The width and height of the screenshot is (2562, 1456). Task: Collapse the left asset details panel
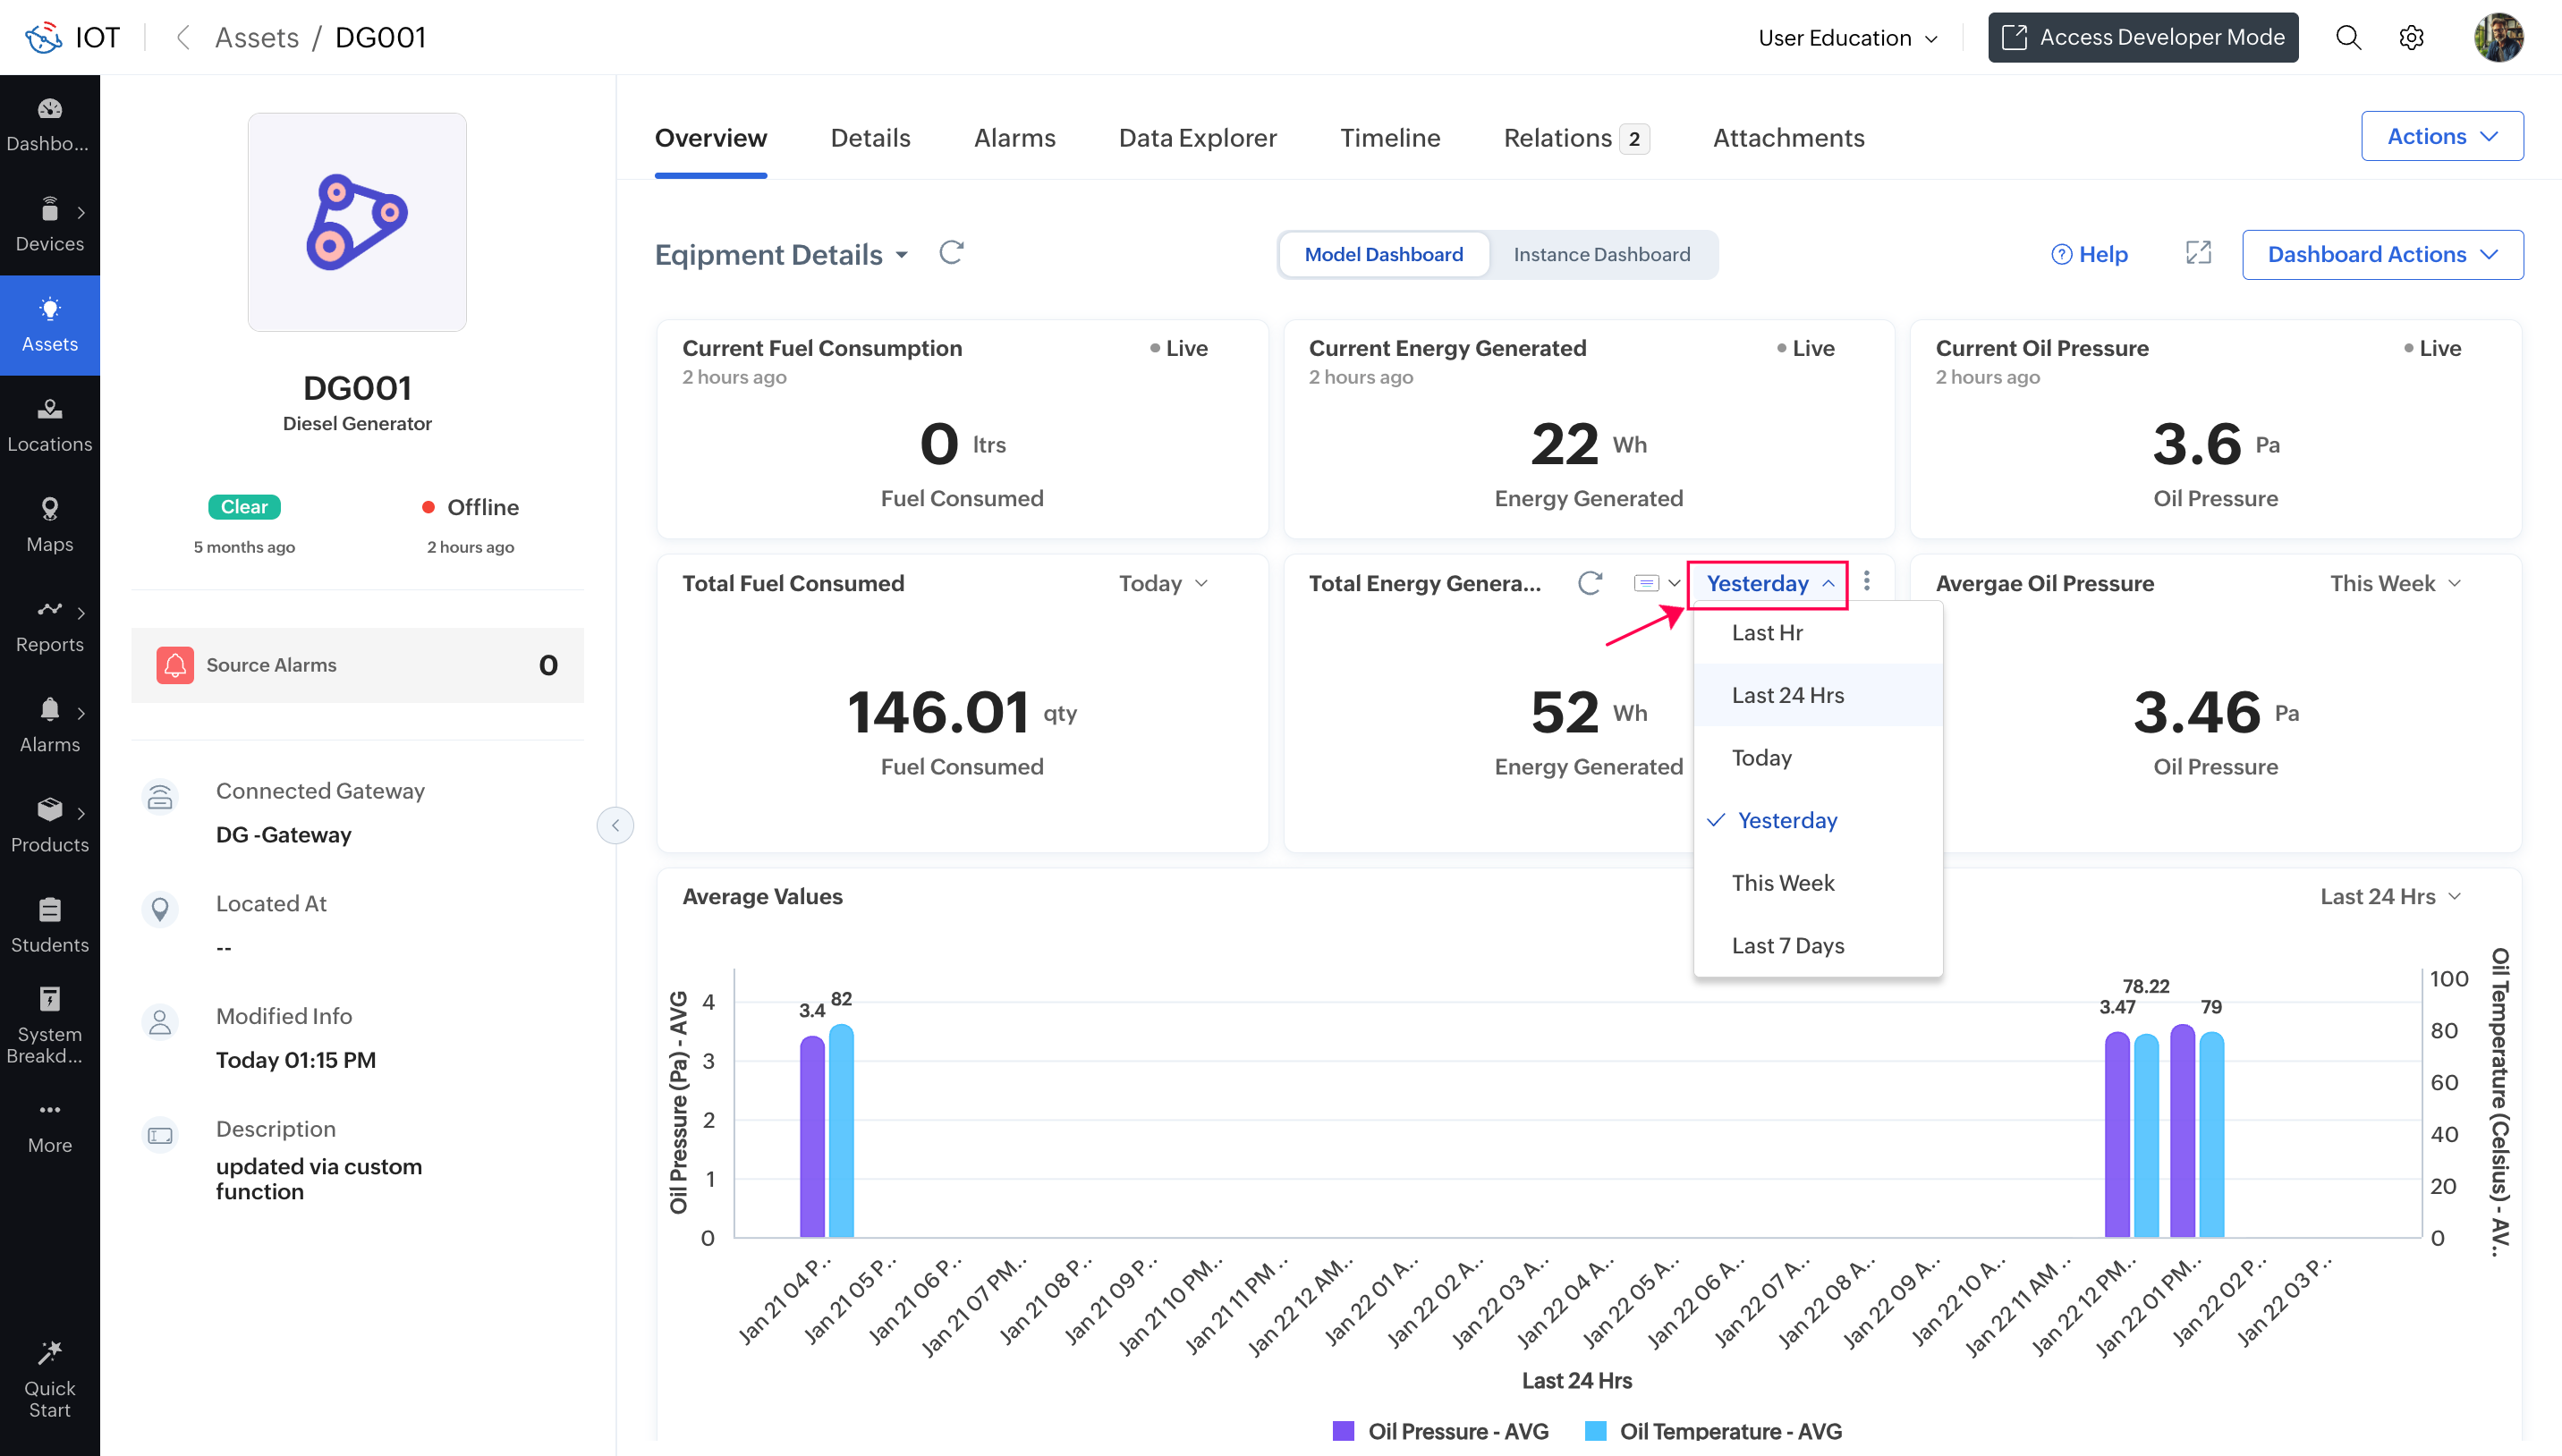tap(615, 825)
